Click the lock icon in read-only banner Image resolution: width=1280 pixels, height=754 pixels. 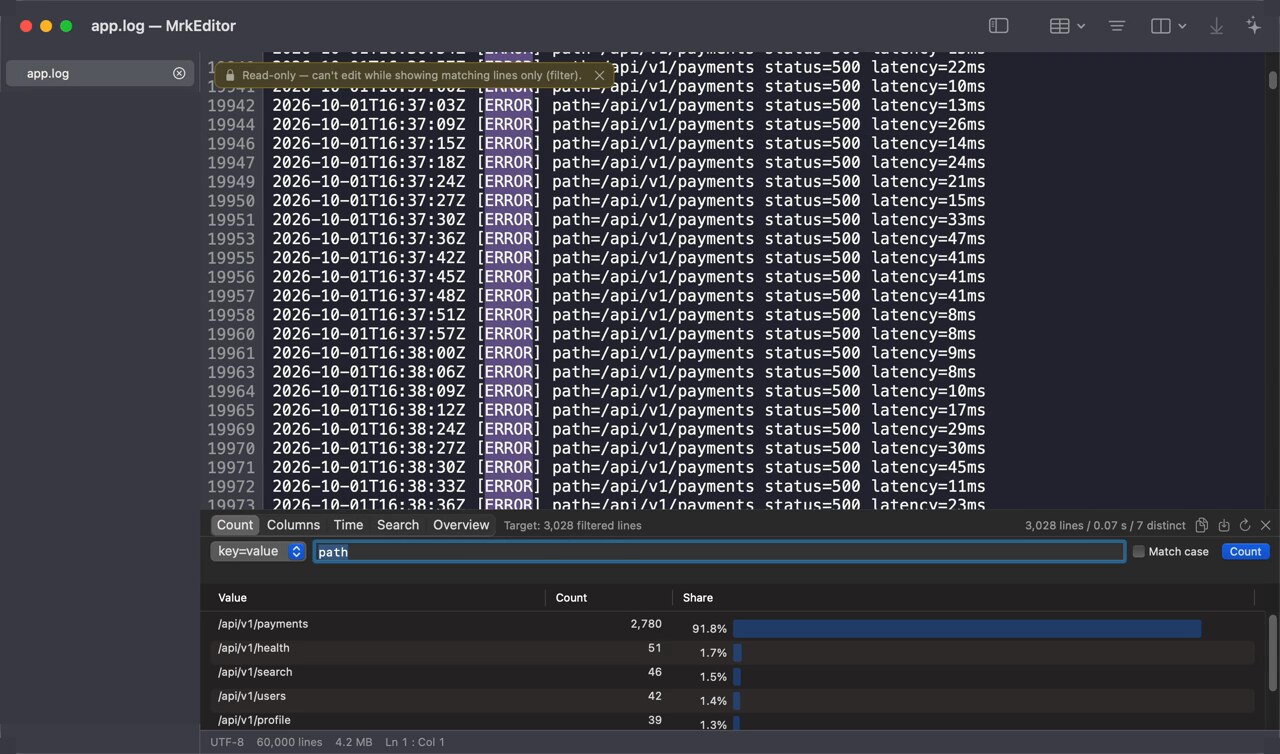pos(230,75)
